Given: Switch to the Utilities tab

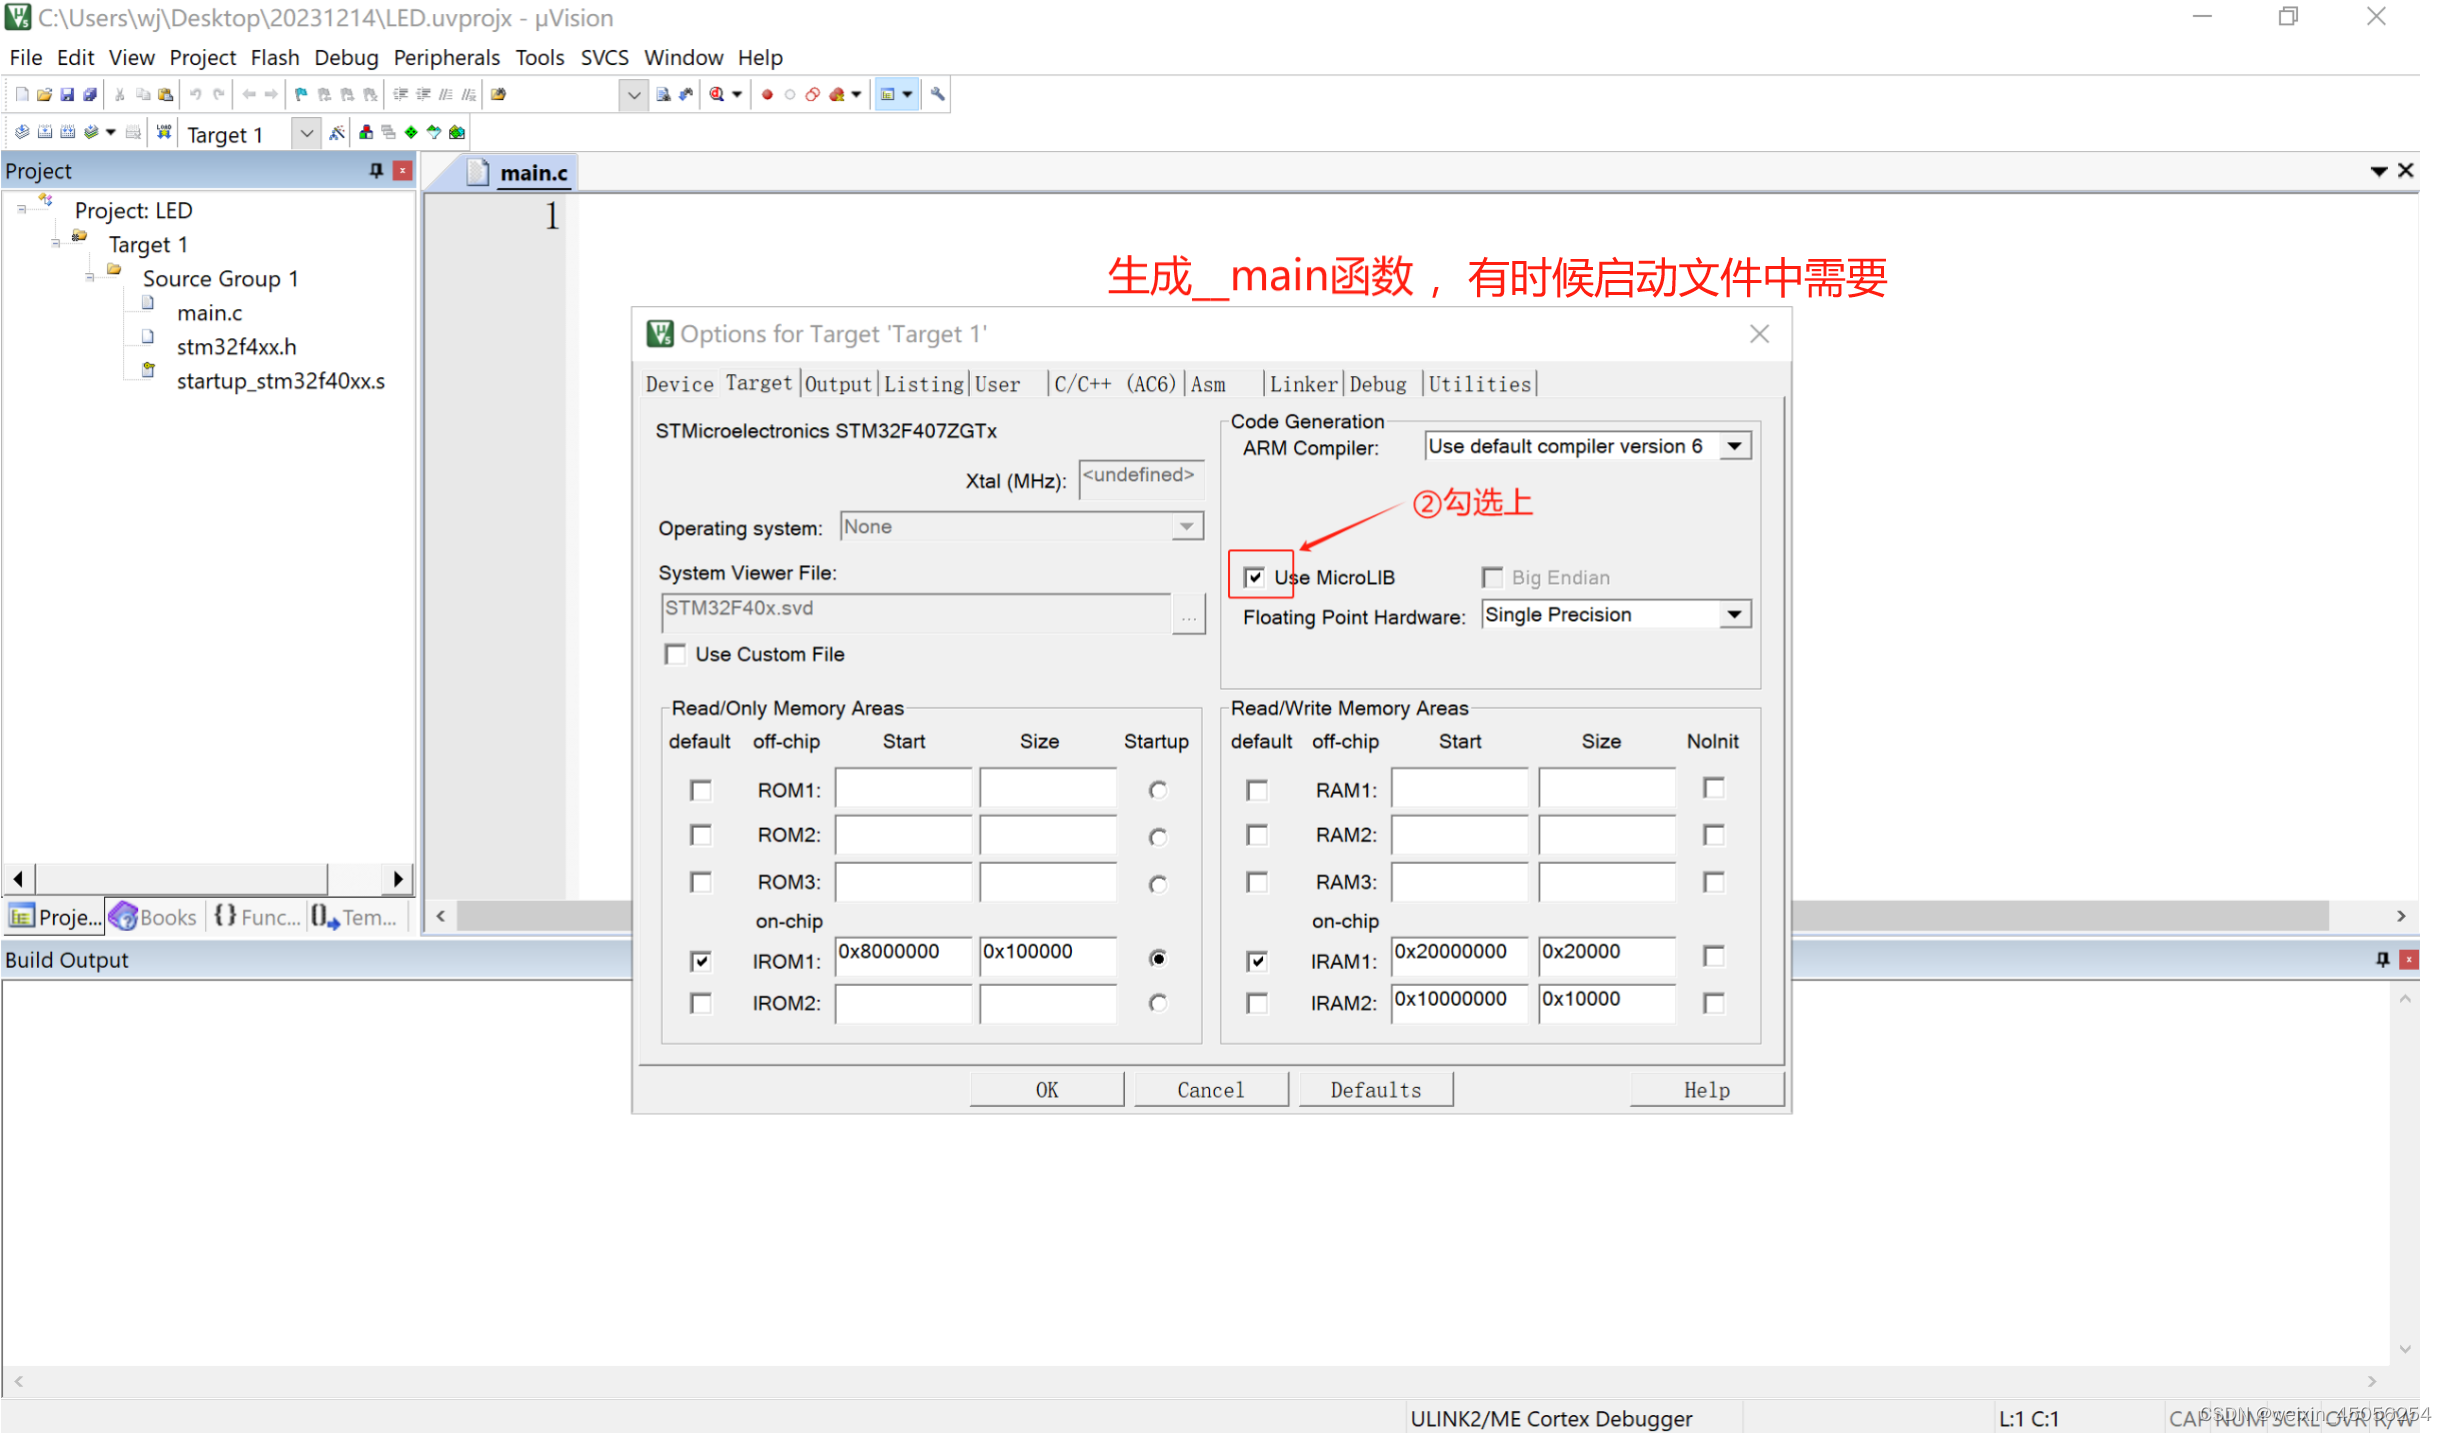Looking at the screenshot, I should click(x=1479, y=384).
